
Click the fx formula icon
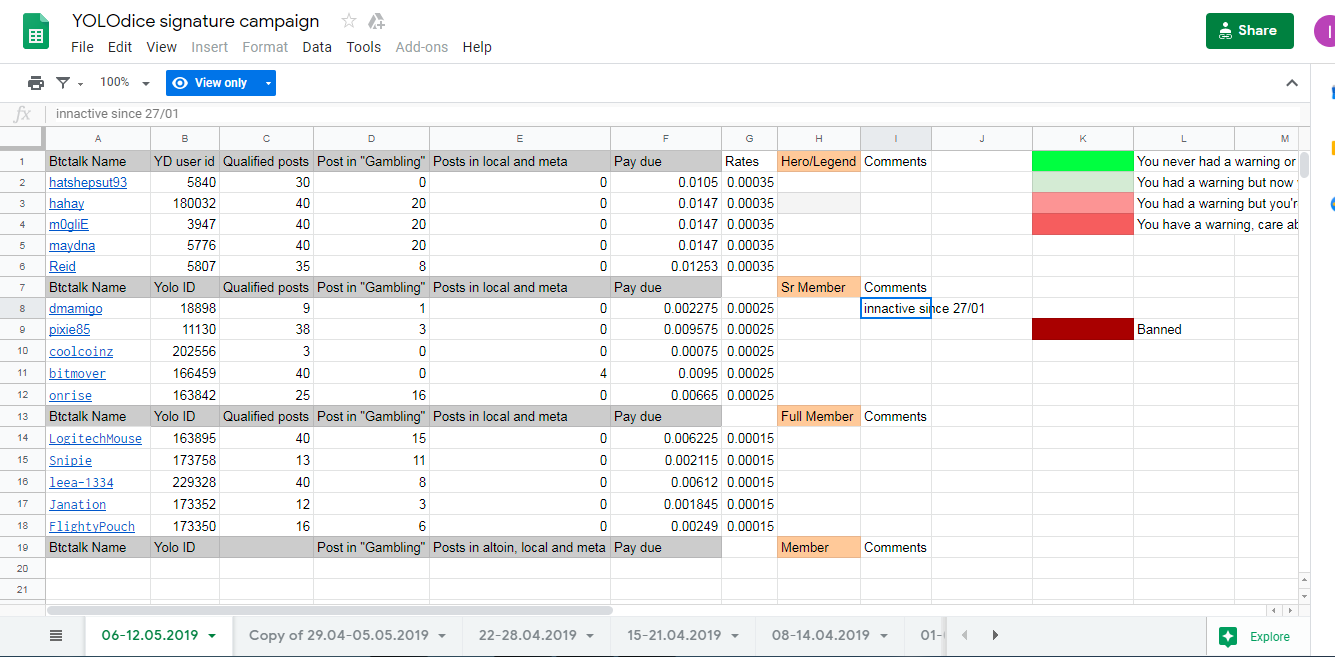[23, 114]
